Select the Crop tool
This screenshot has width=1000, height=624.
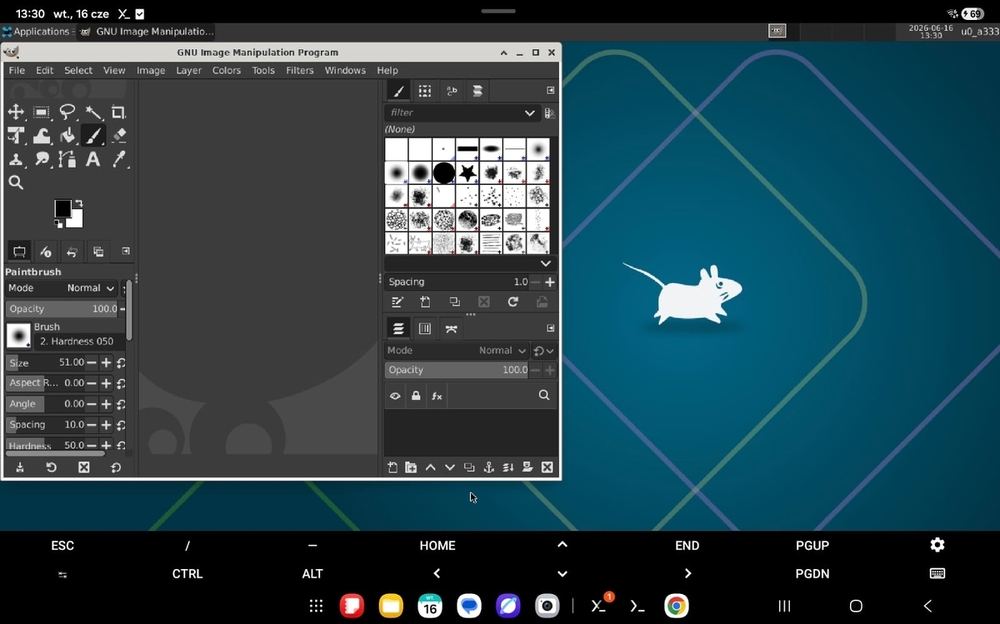(x=119, y=112)
